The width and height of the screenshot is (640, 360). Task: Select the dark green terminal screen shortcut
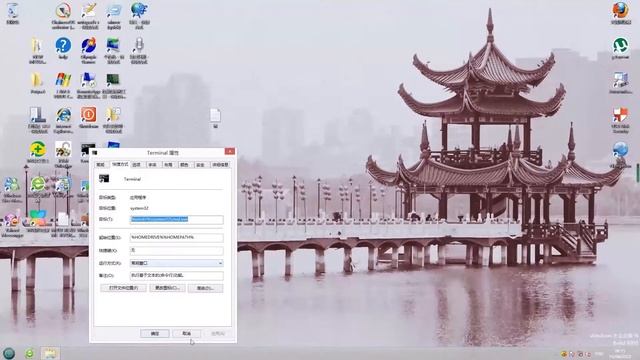pos(113,80)
